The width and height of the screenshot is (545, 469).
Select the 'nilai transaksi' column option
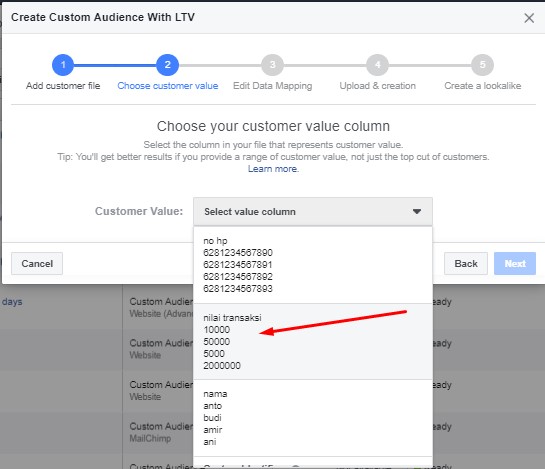313,341
